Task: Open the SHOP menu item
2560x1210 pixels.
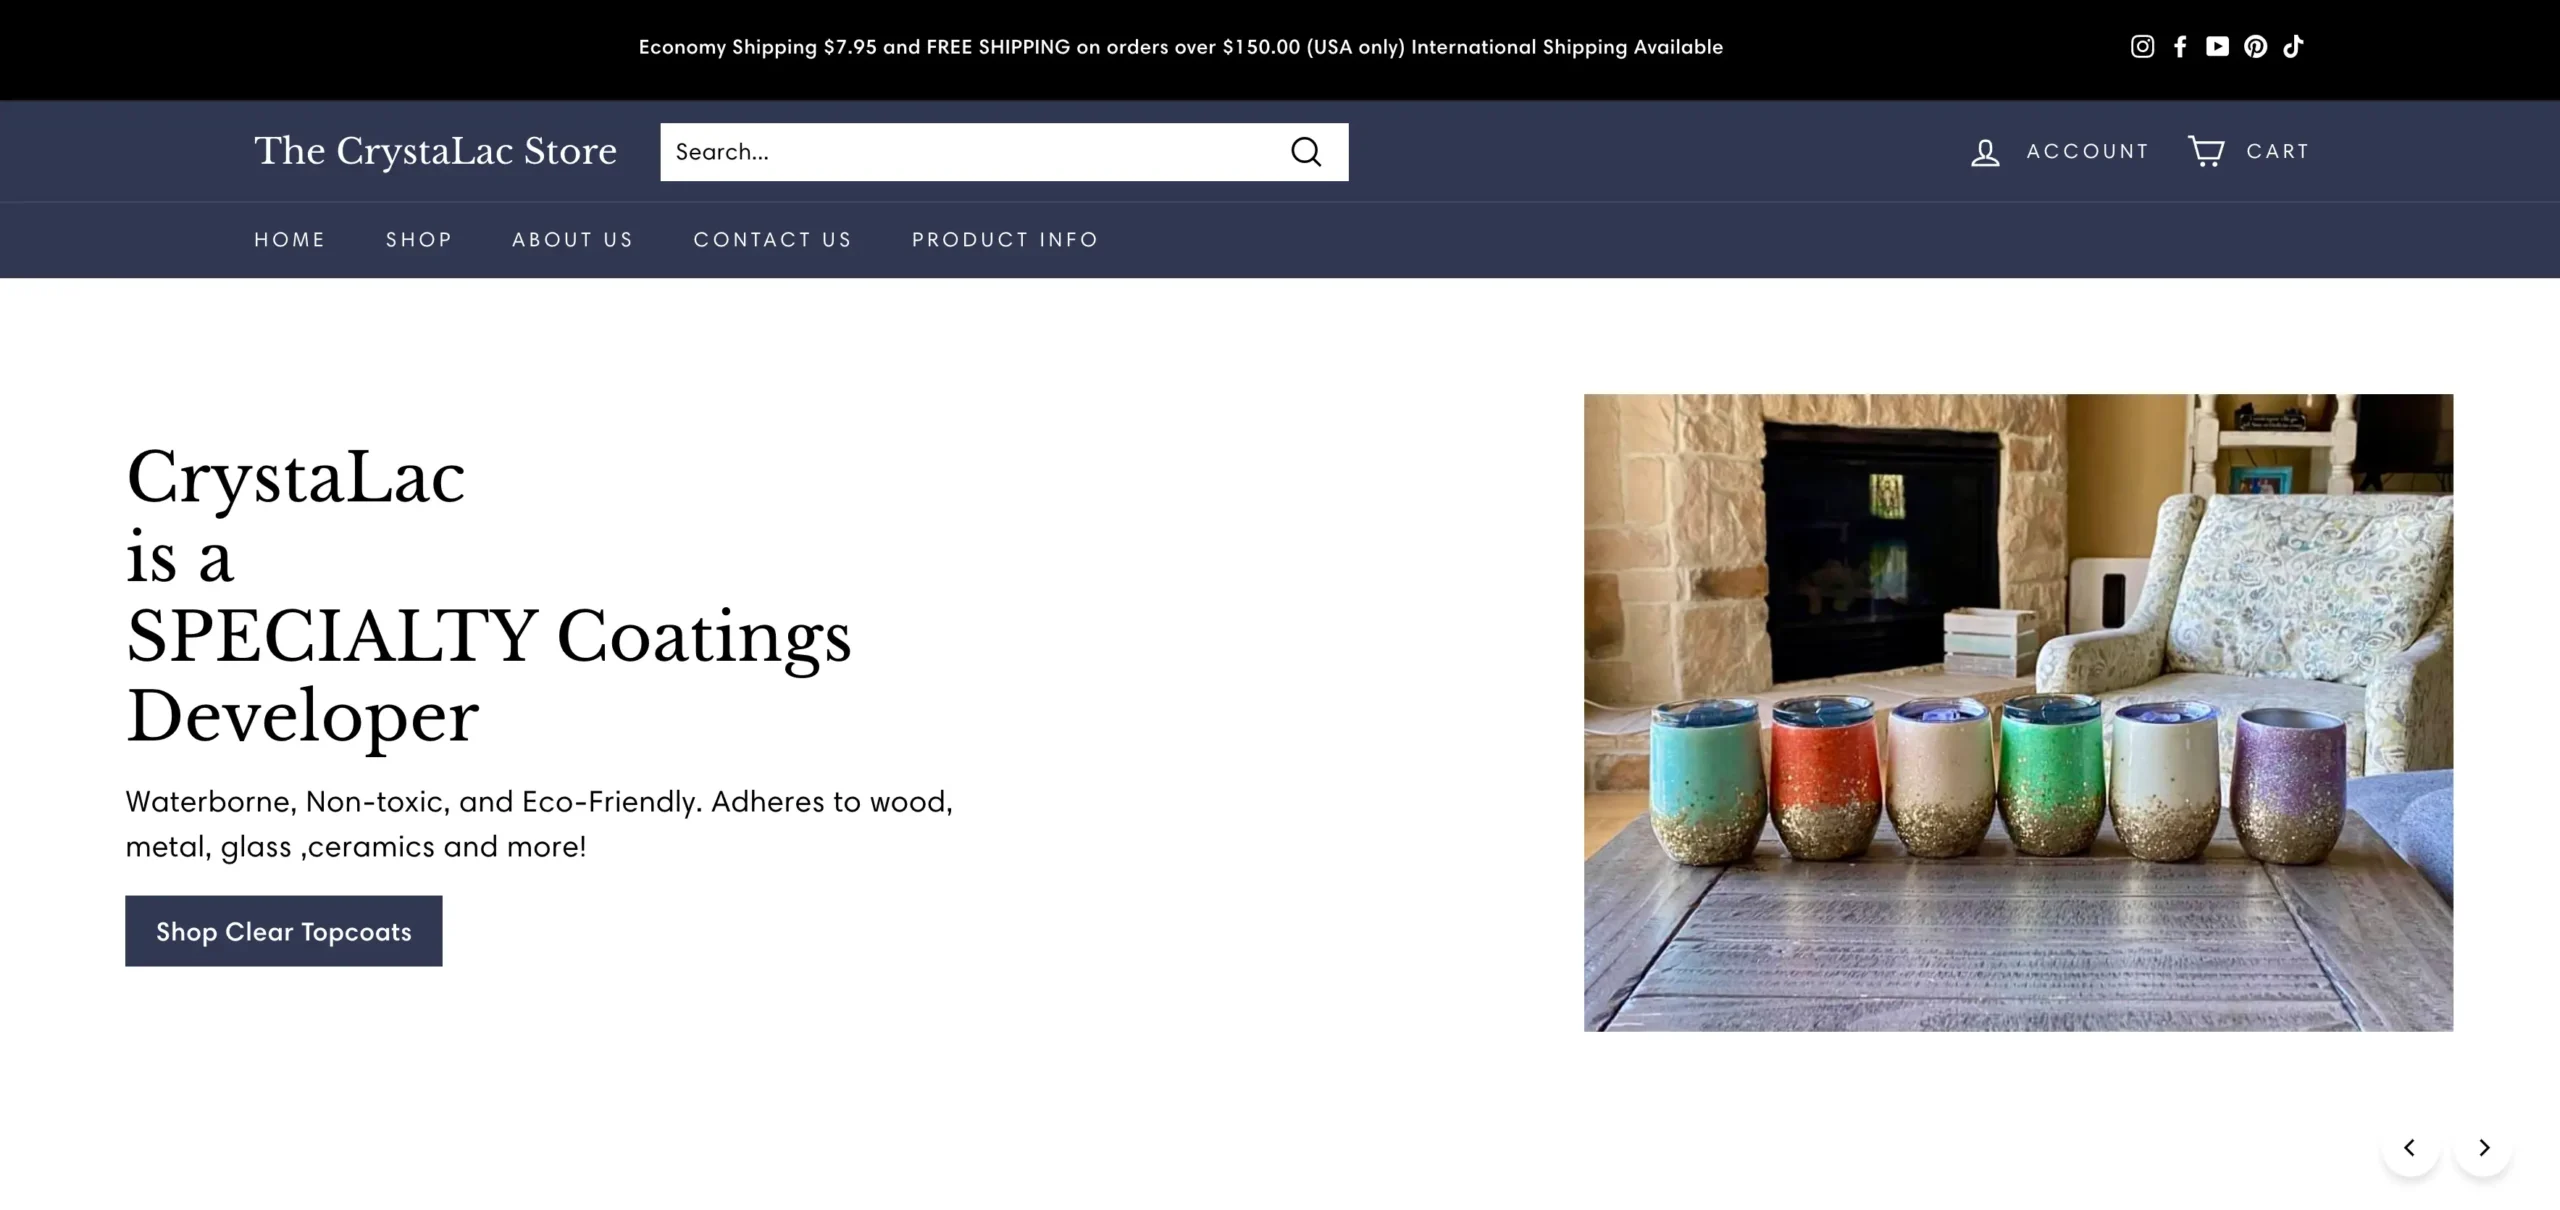Action: tap(419, 239)
